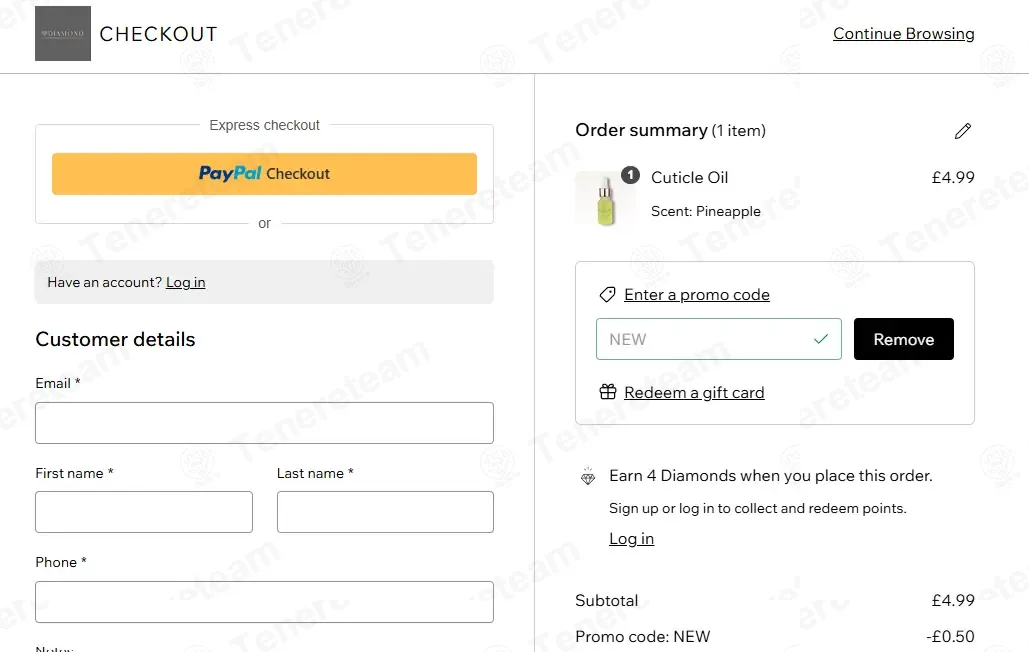Focus the Phone number field
The image size is (1029, 652).
click(x=264, y=601)
